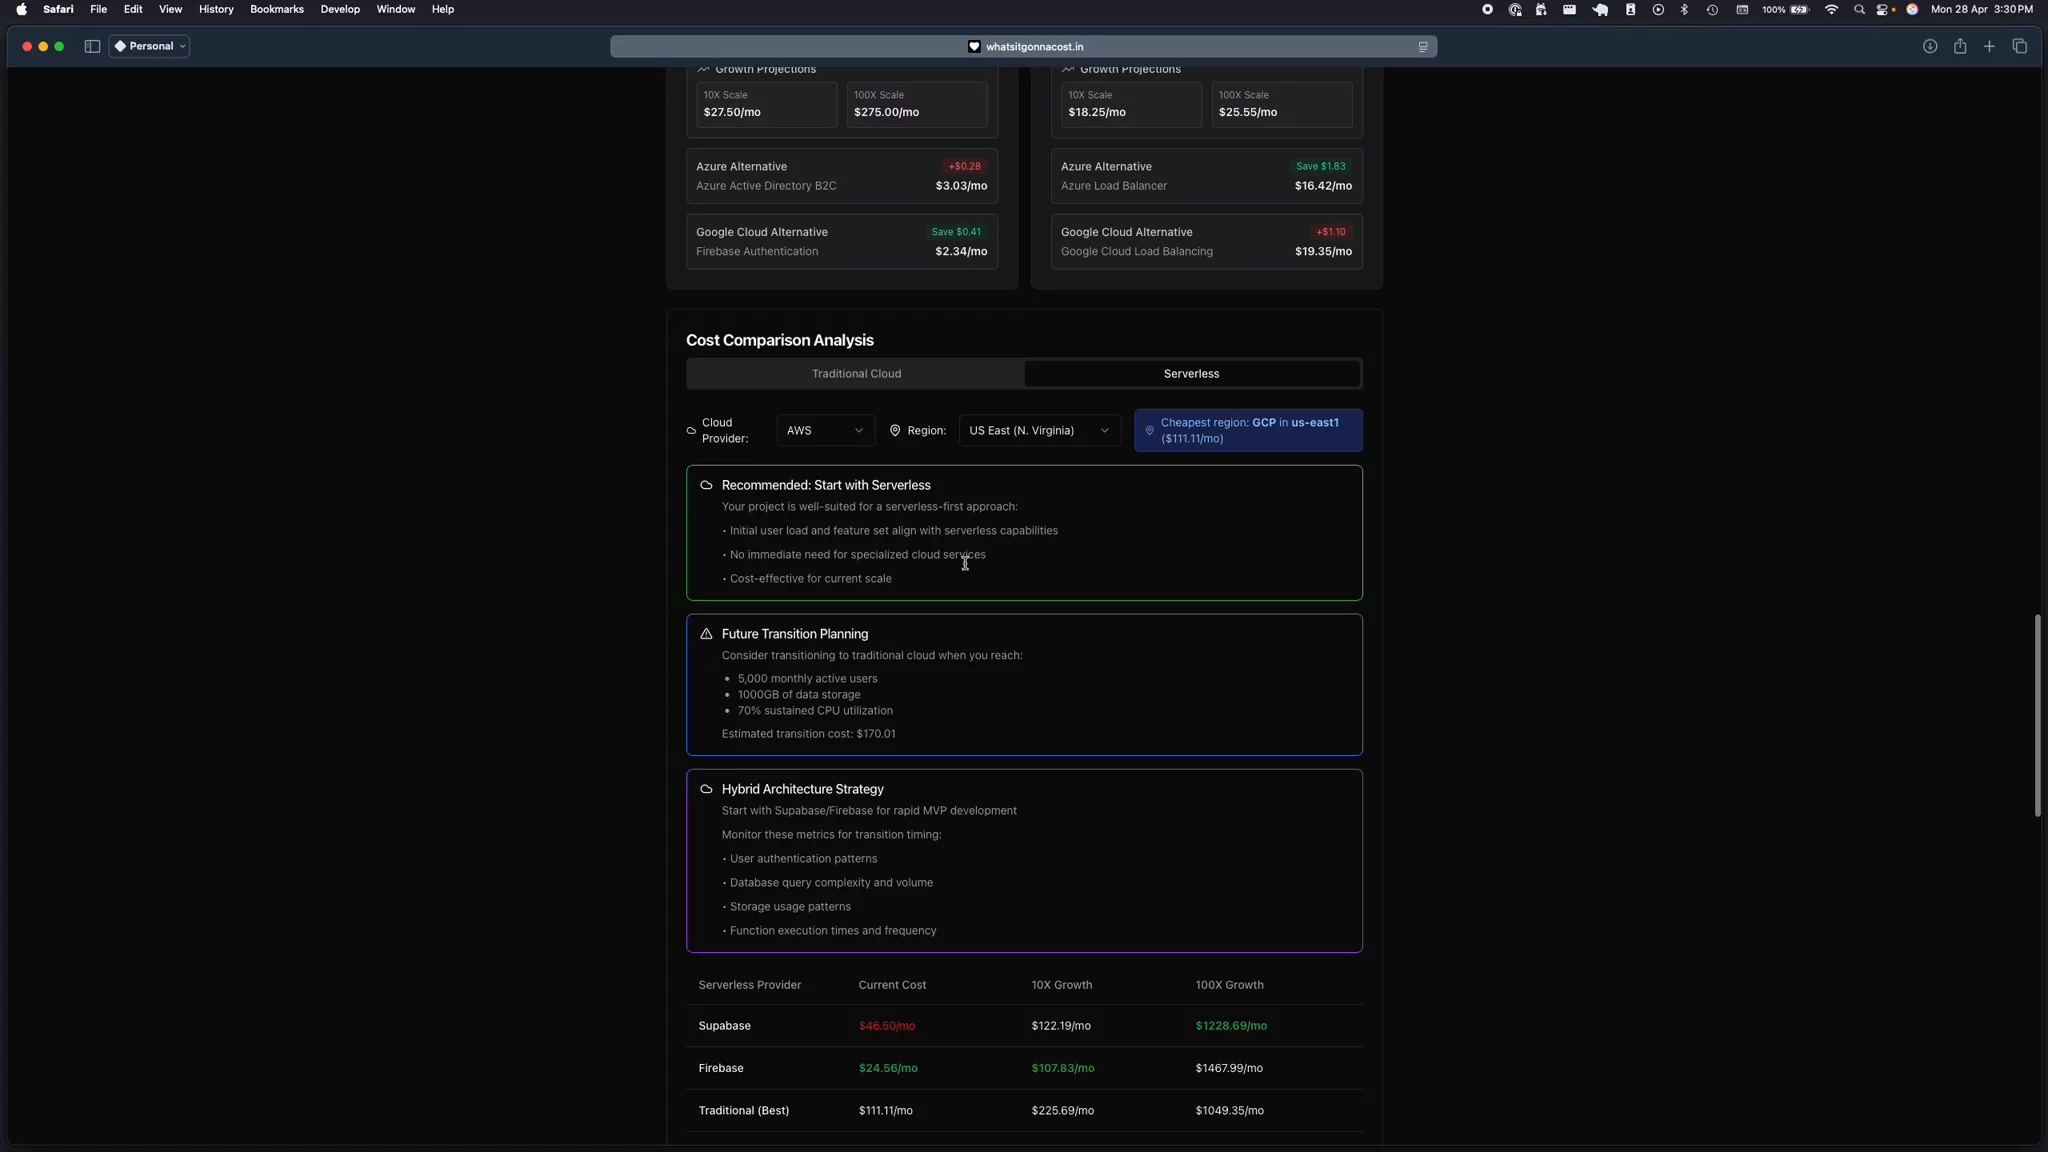The image size is (2048, 1152).
Task: Open the Develop menu
Action: pos(341,9)
